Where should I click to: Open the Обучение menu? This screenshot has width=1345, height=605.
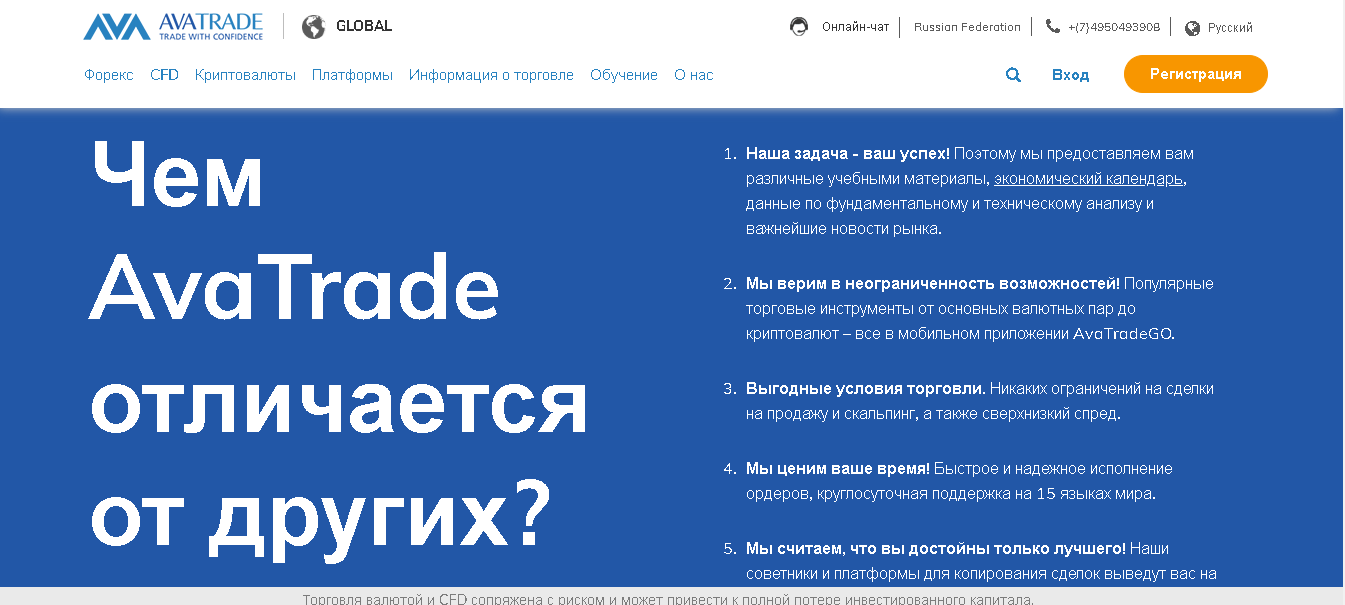tap(624, 75)
